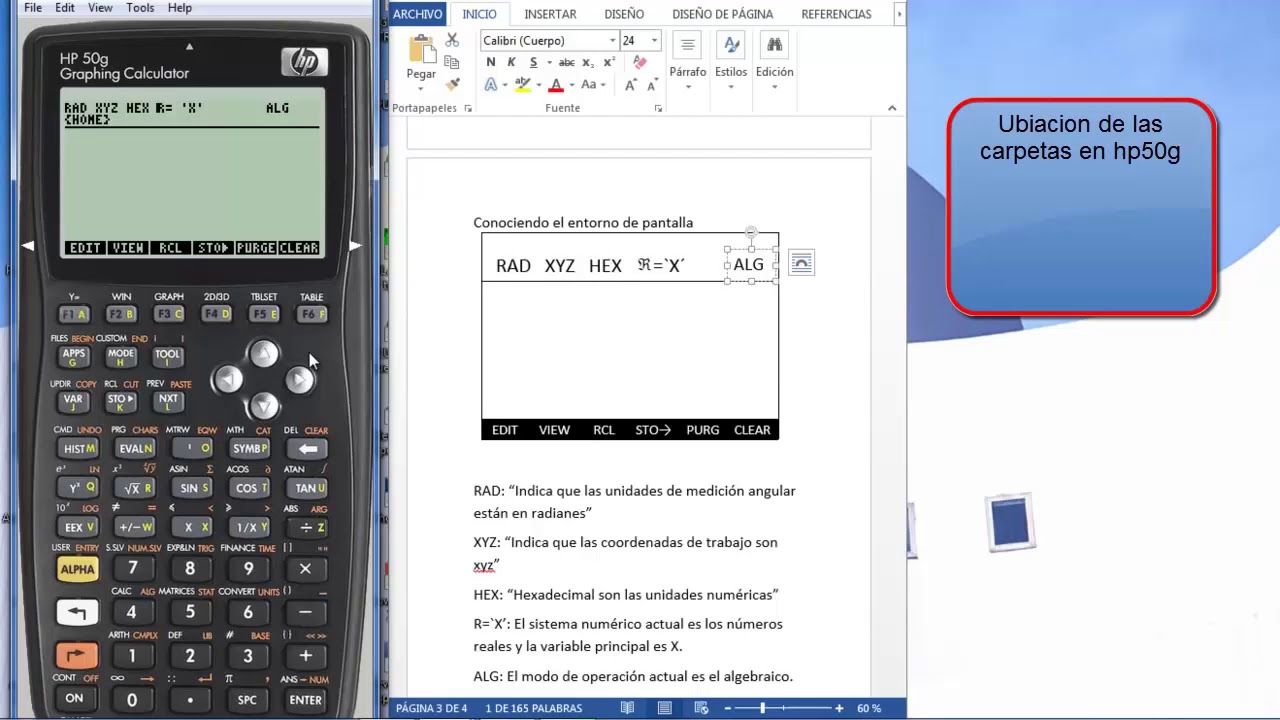Click the orange right-shift key on calculator
This screenshot has width=1280, height=720.
[x=76, y=657]
